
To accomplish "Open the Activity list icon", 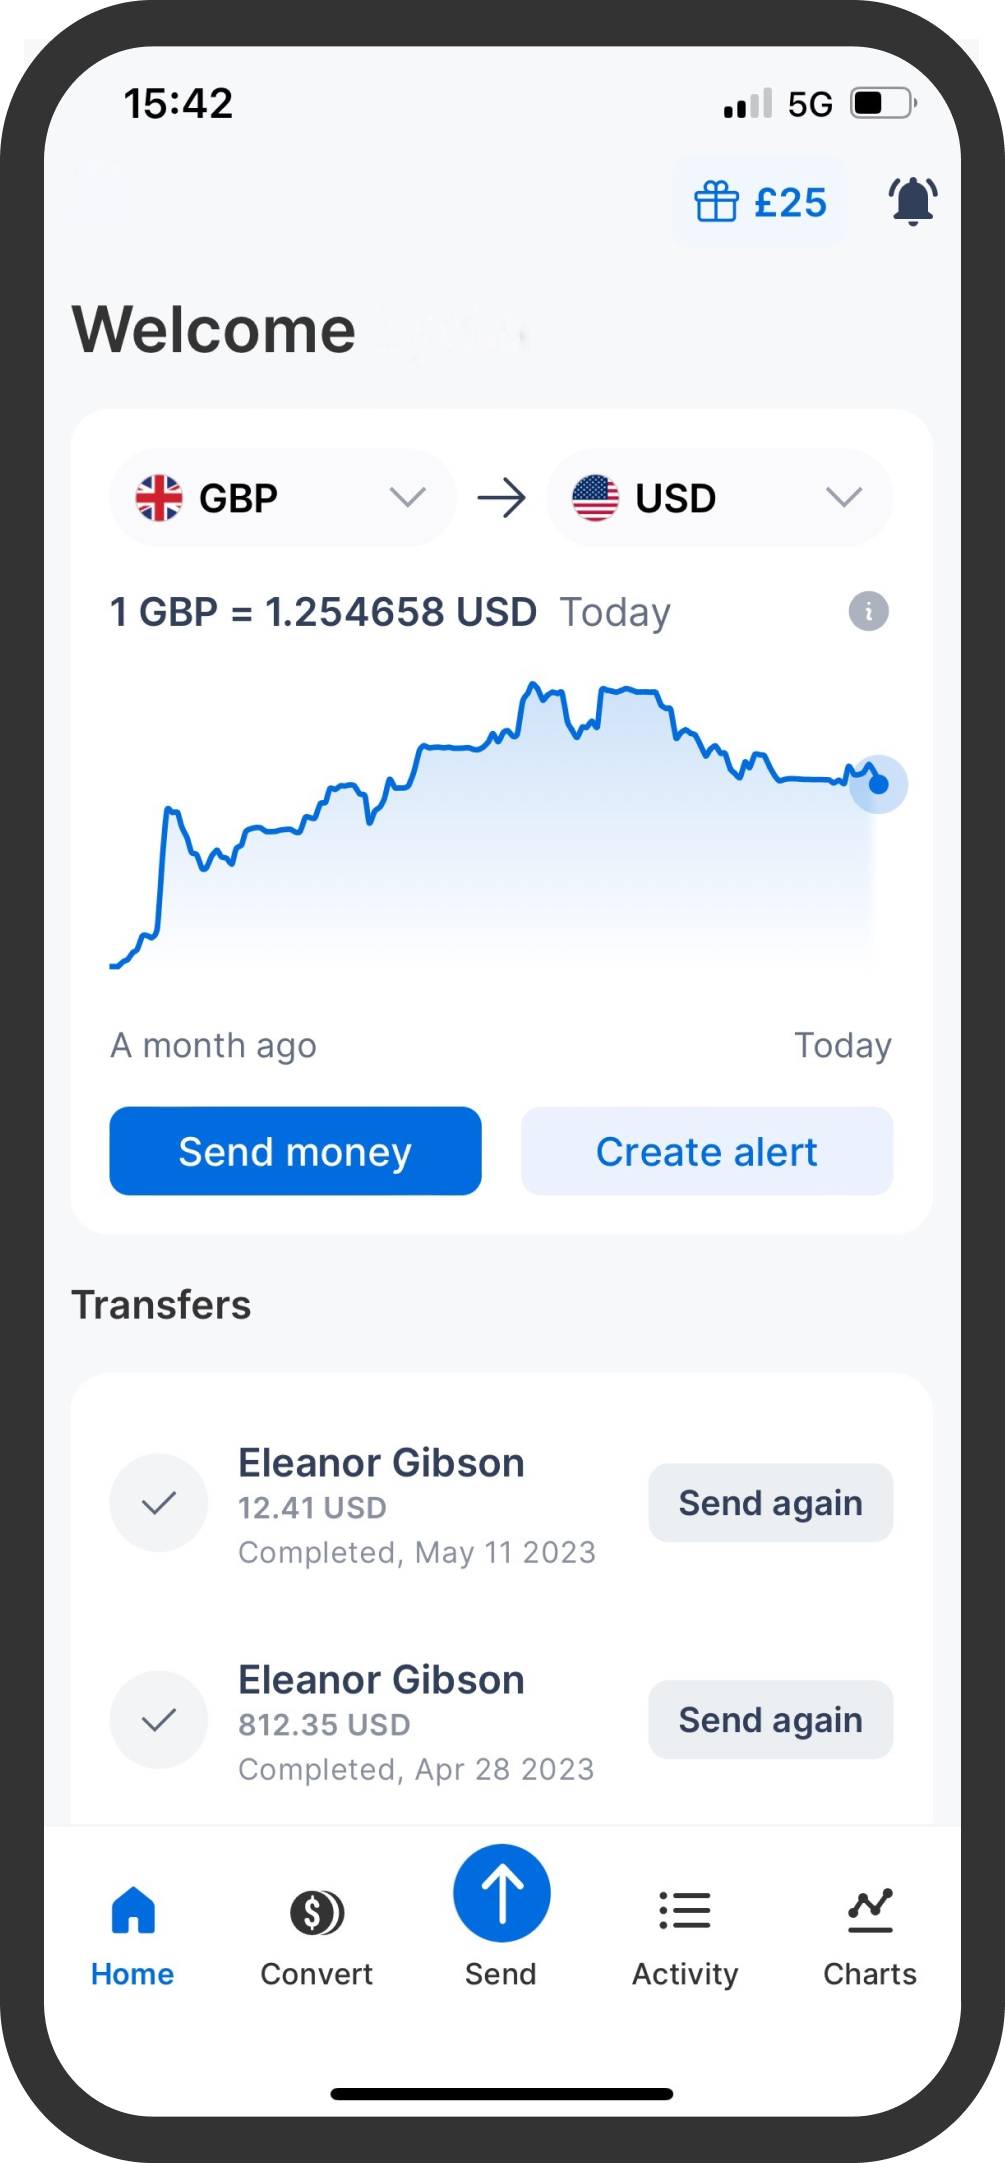I will pyautogui.click(x=685, y=1910).
